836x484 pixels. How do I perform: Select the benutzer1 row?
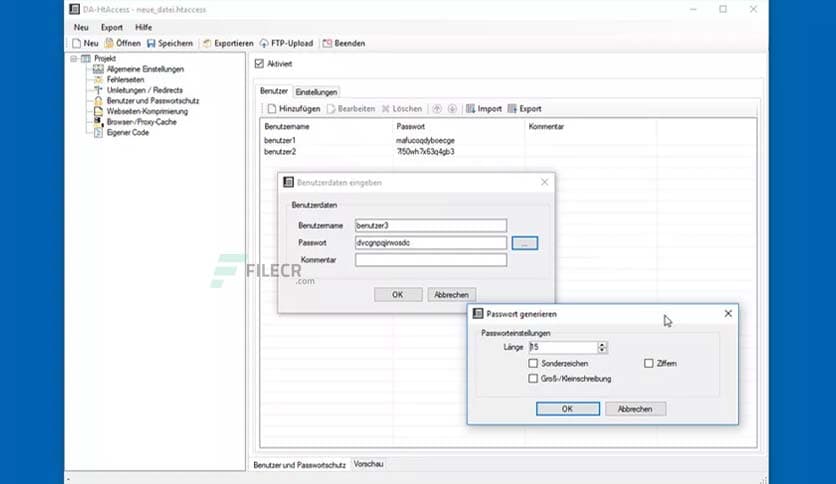point(508,141)
